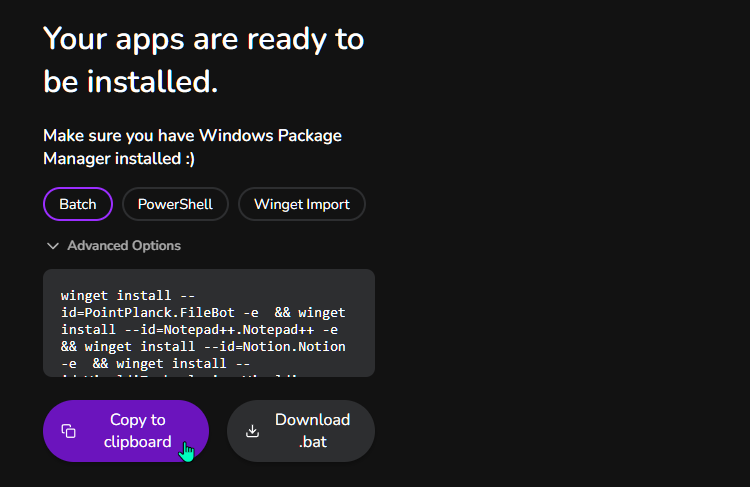
Task: Click inside the winget command code box
Action: click(209, 323)
